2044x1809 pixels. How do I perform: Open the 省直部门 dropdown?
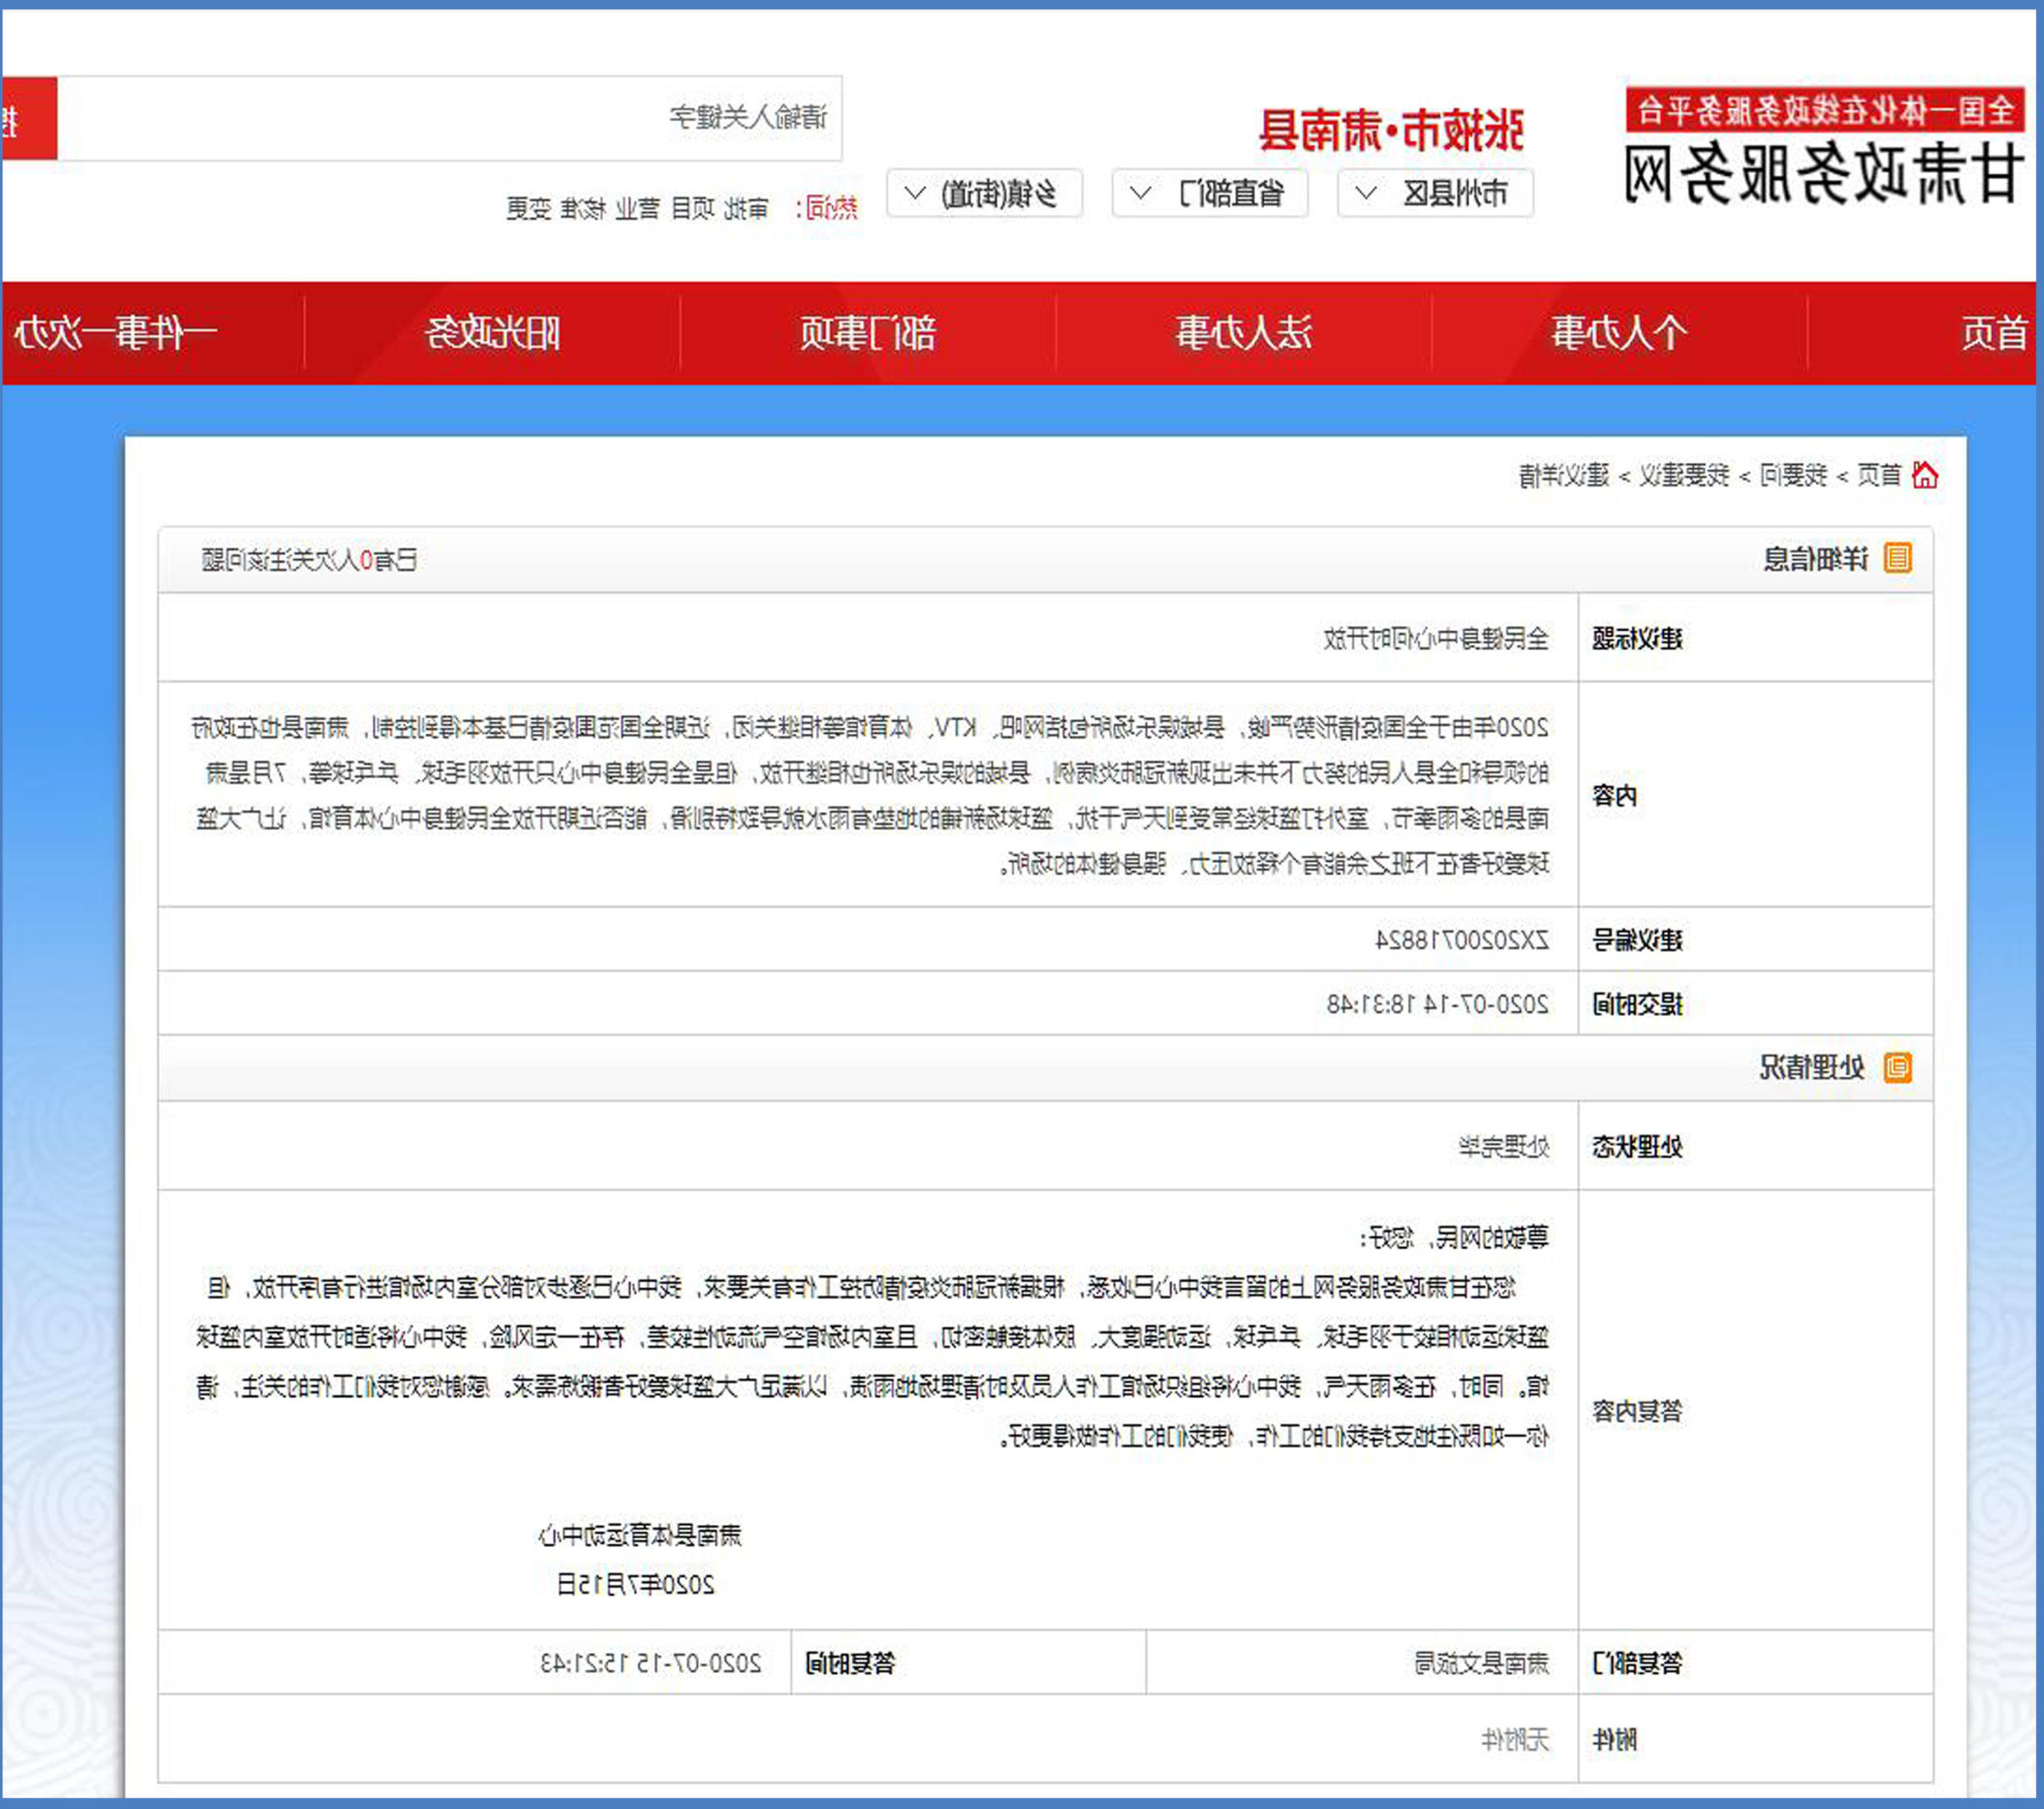[1210, 193]
